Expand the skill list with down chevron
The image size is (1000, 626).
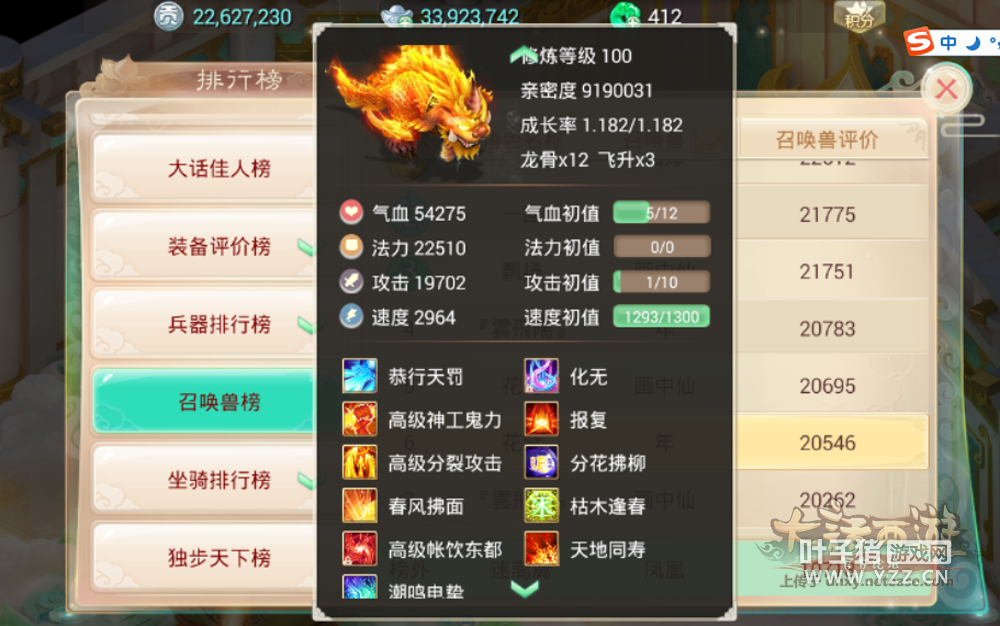pos(525,589)
